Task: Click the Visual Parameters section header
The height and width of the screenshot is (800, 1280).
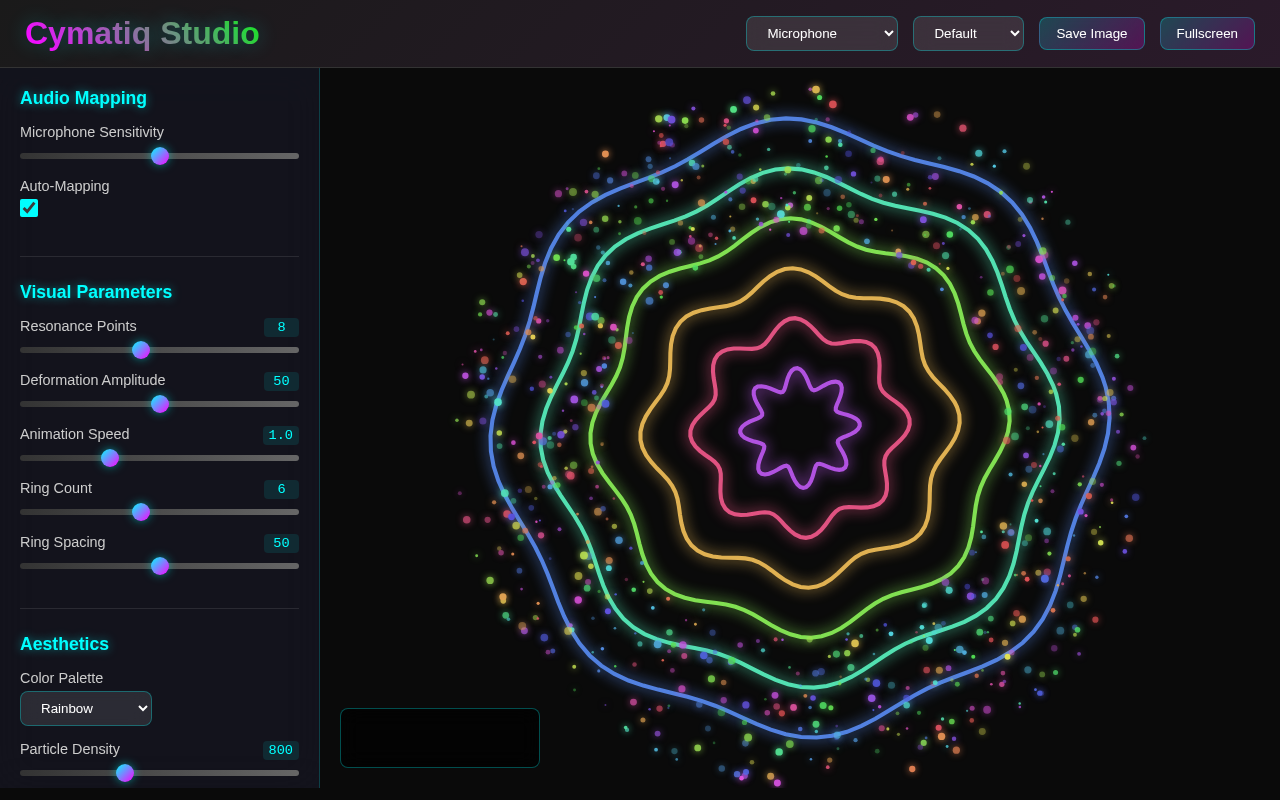Action: point(96,292)
